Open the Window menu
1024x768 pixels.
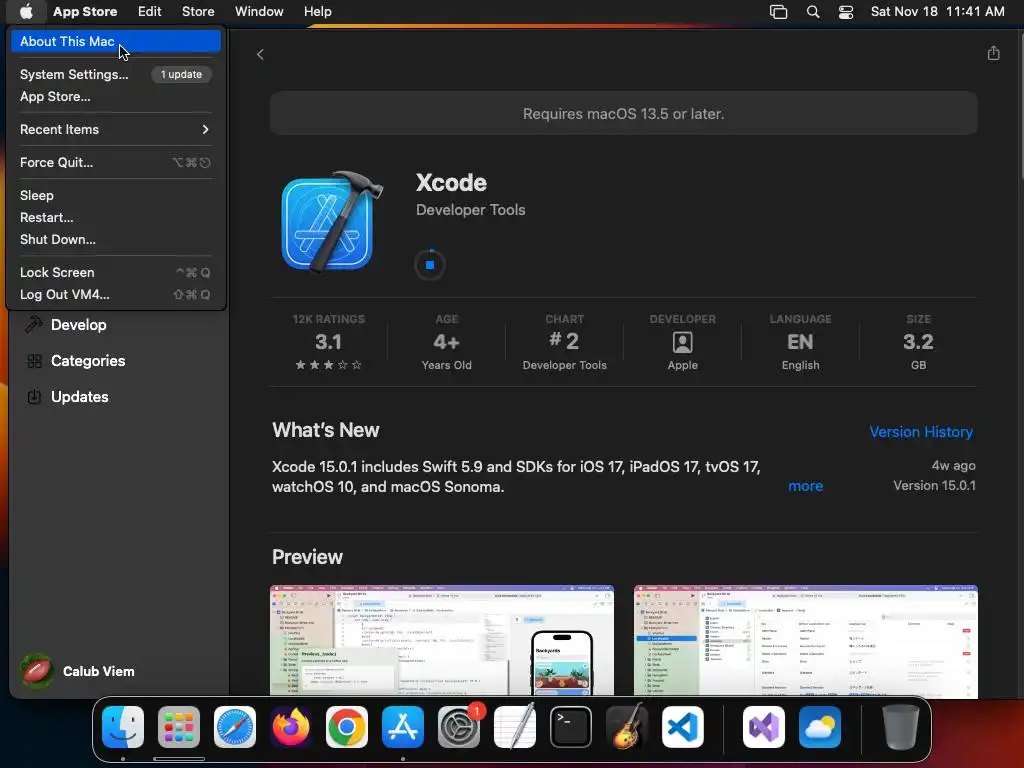[259, 11]
